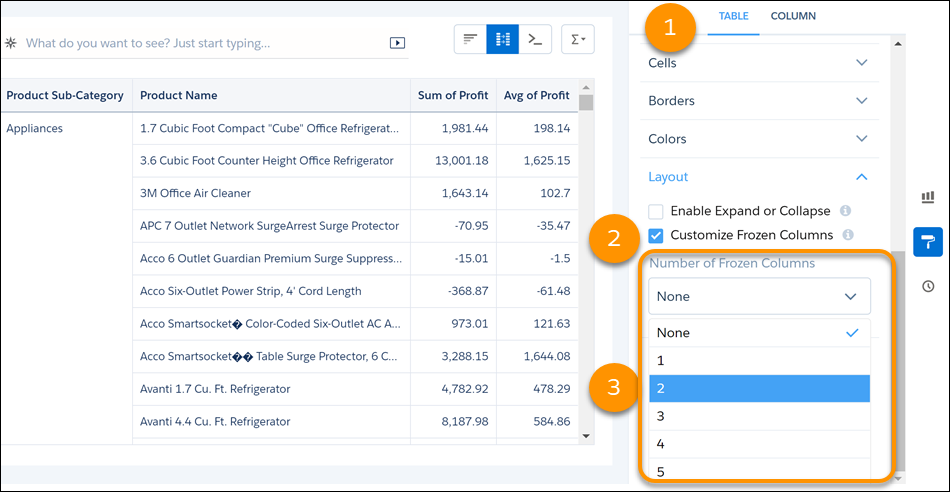The width and height of the screenshot is (950, 492).
Task: Click the Product Sub-Category column header
Action: pyautogui.click(x=65, y=95)
